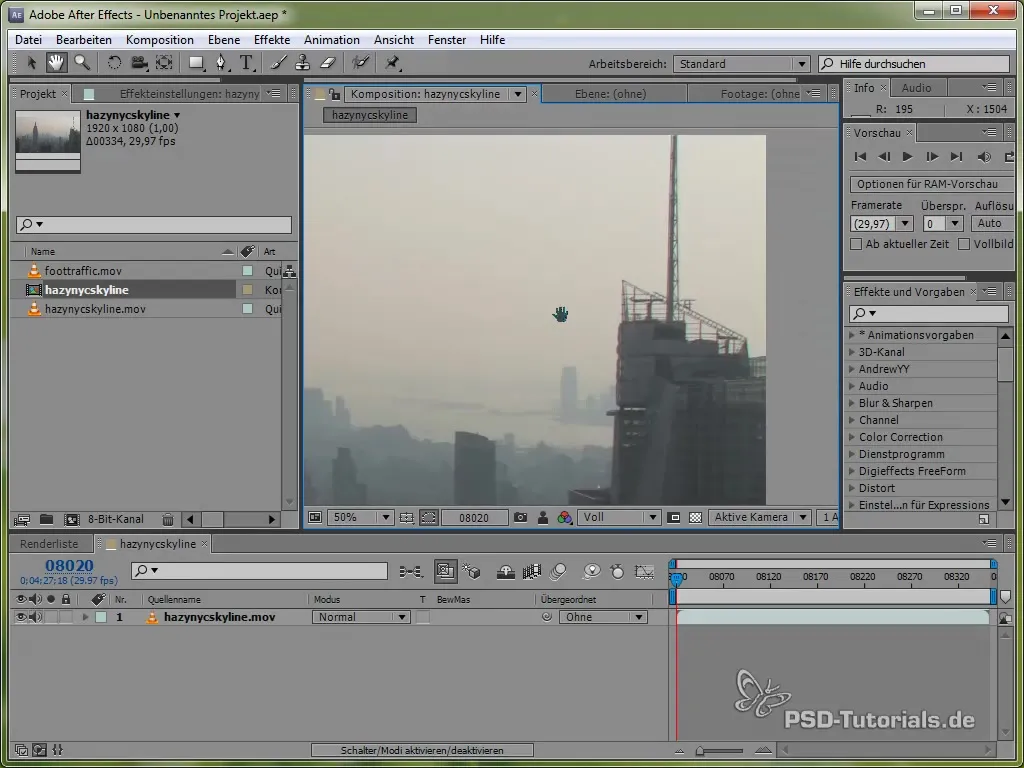Open the 'Voll' resolution dropdown
Screen dimensions: 1024x768
(618, 517)
